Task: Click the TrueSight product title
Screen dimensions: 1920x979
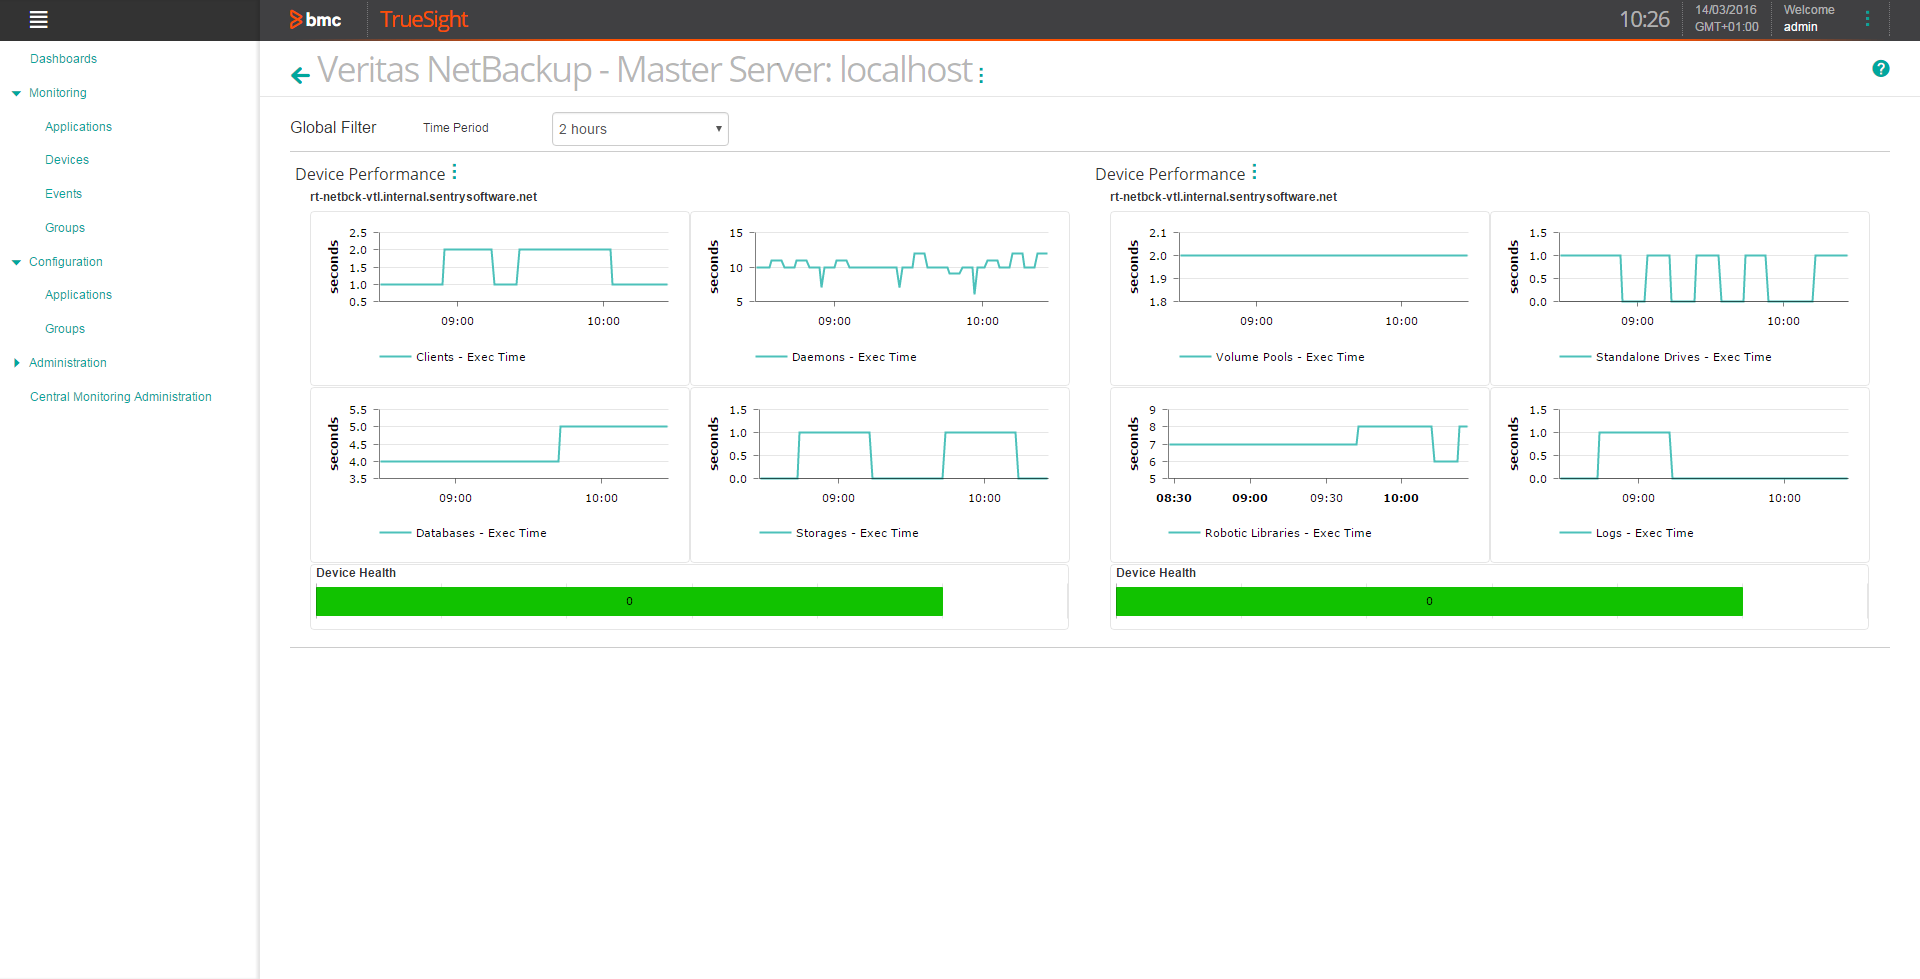Action: pyautogui.click(x=424, y=20)
